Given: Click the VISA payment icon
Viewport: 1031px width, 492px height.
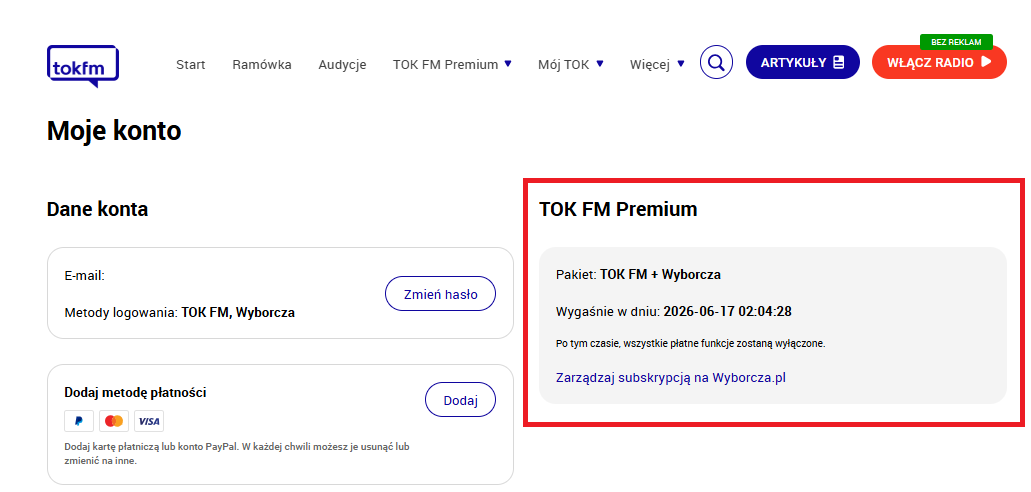Looking at the screenshot, I should pyautogui.click(x=149, y=421).
